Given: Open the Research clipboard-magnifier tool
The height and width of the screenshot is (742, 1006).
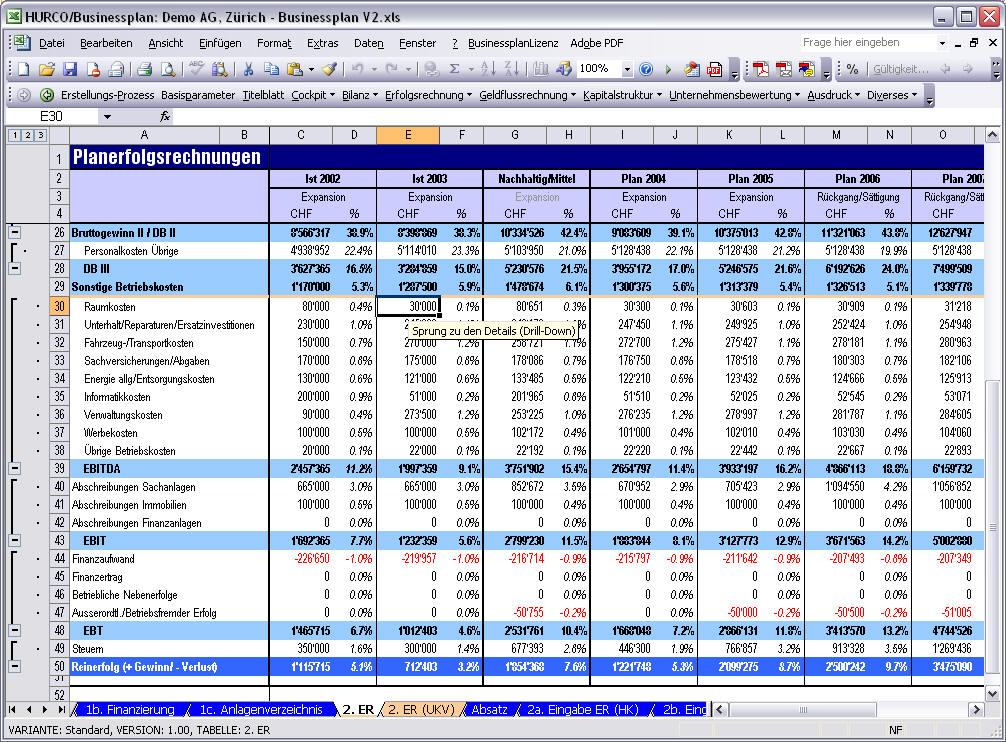Looking at the screenshot, I should click(x=219, y=69).
